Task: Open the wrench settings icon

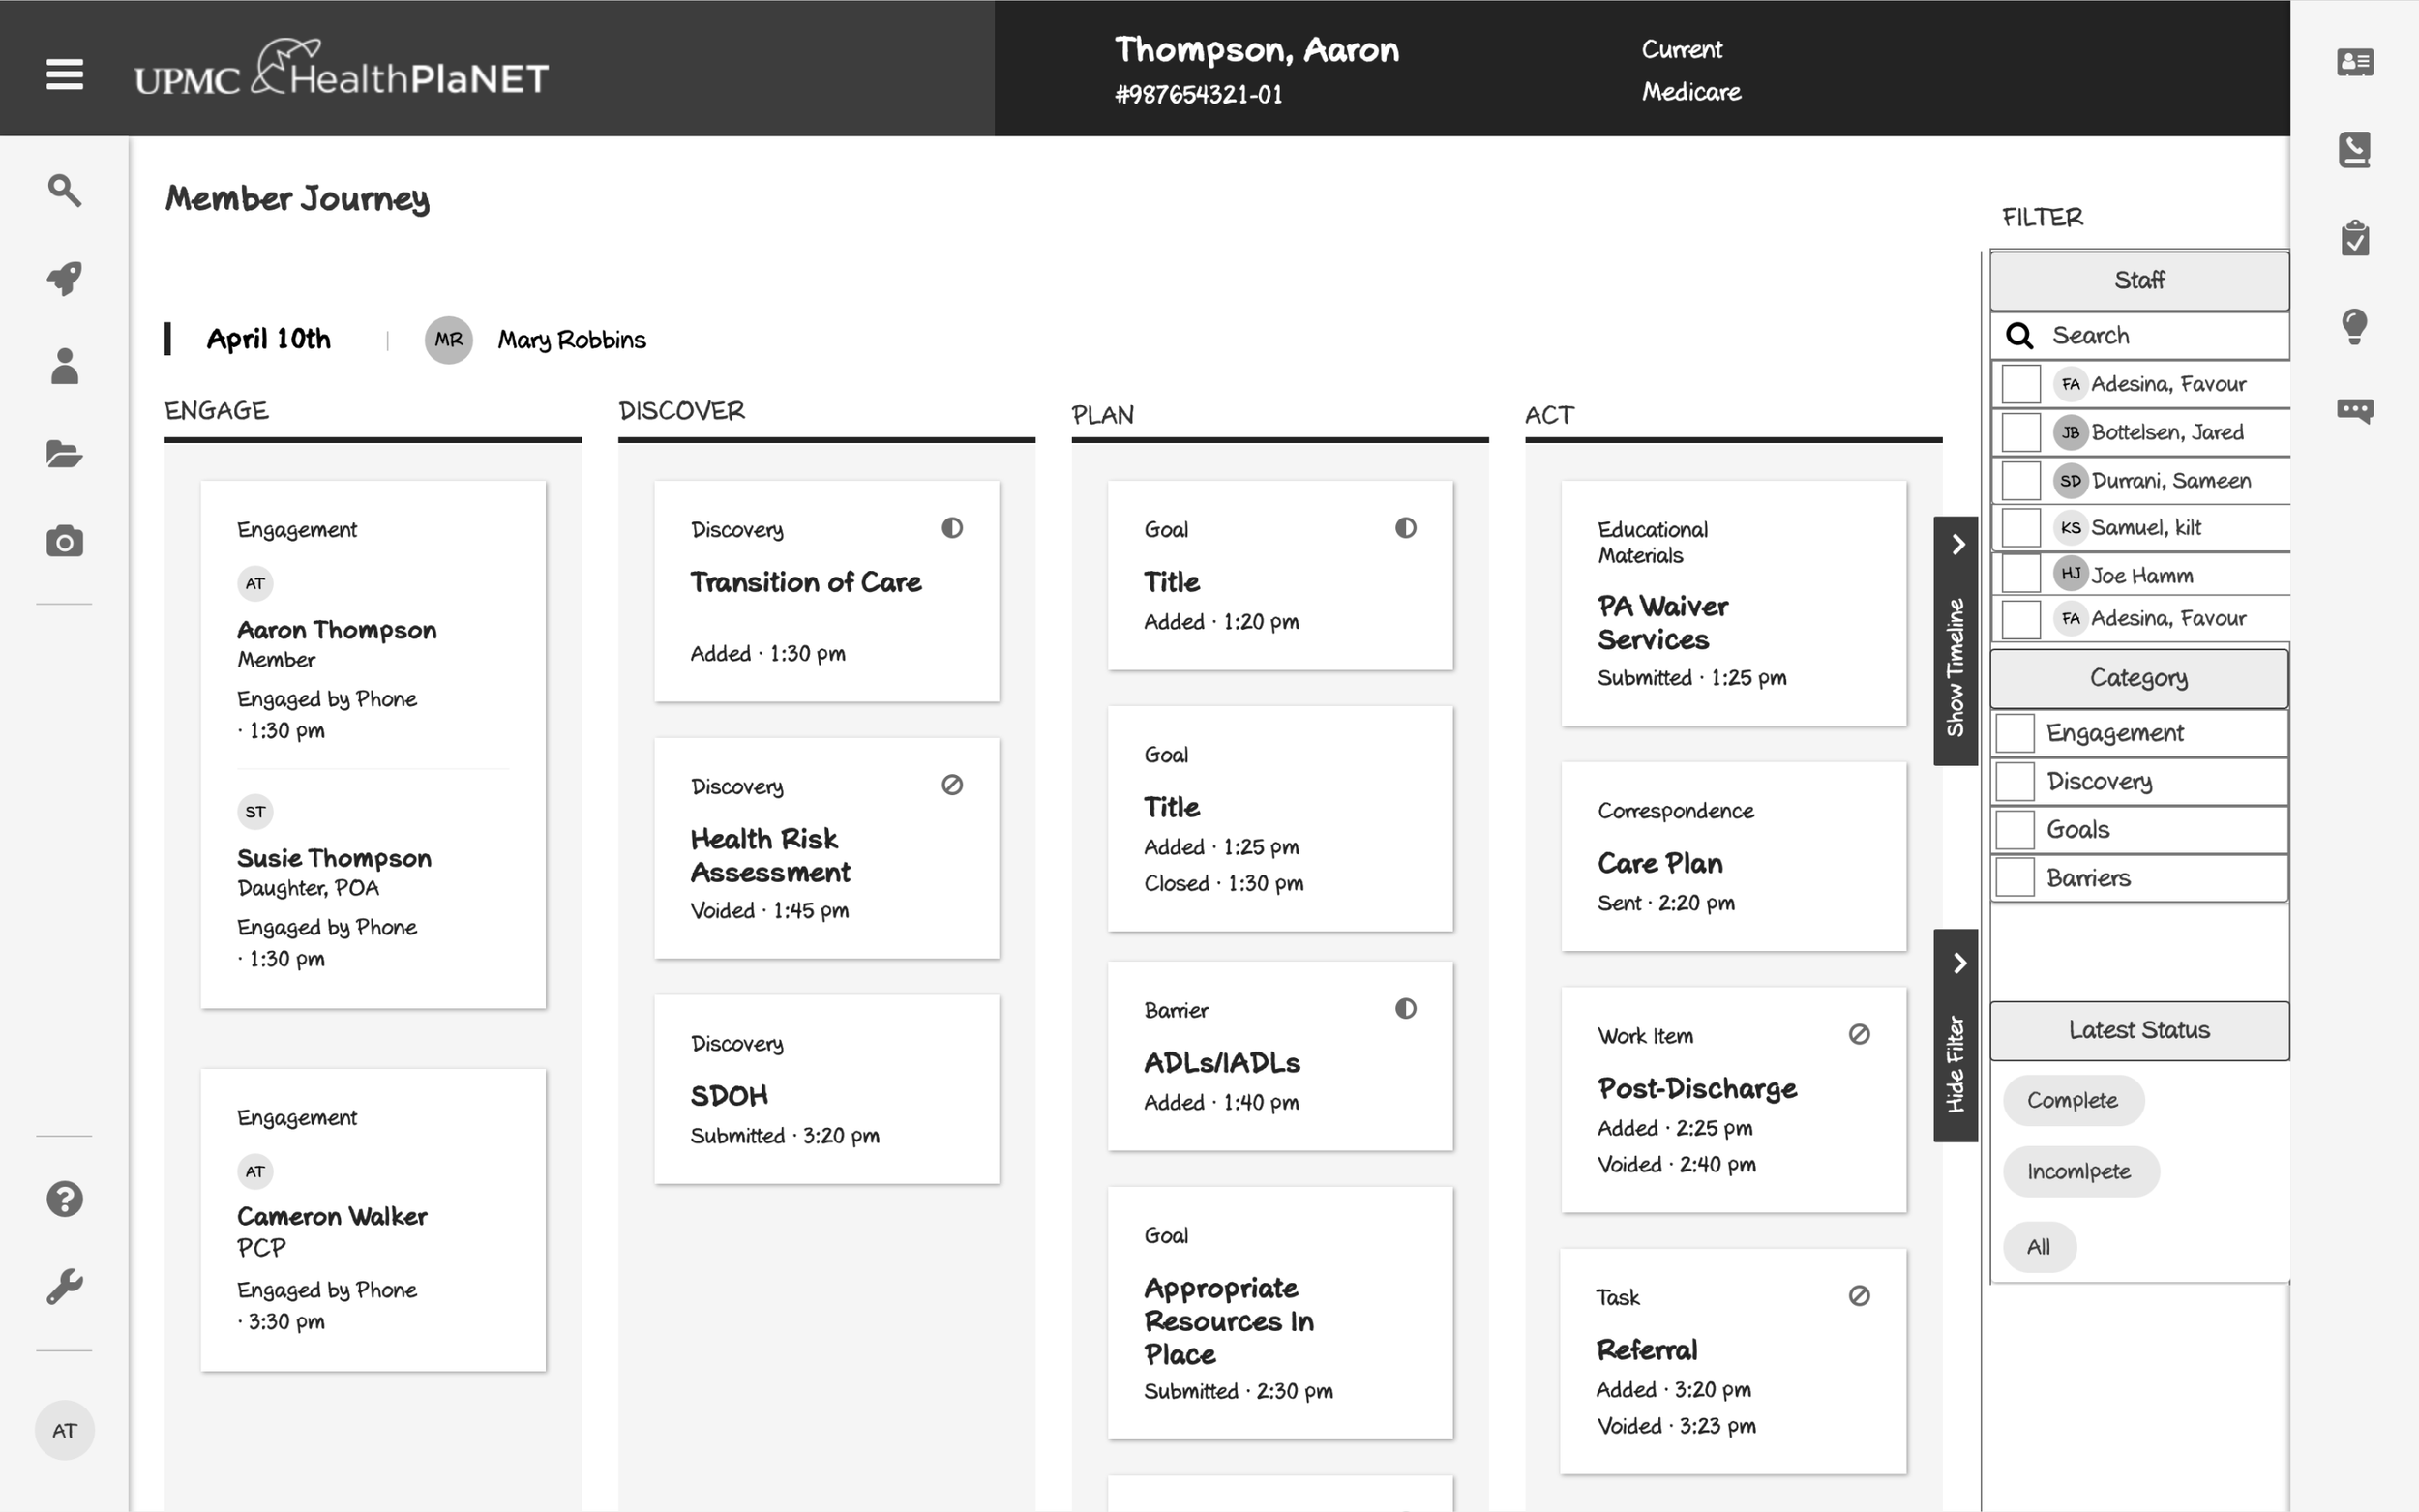Action: pos(64,1286)
